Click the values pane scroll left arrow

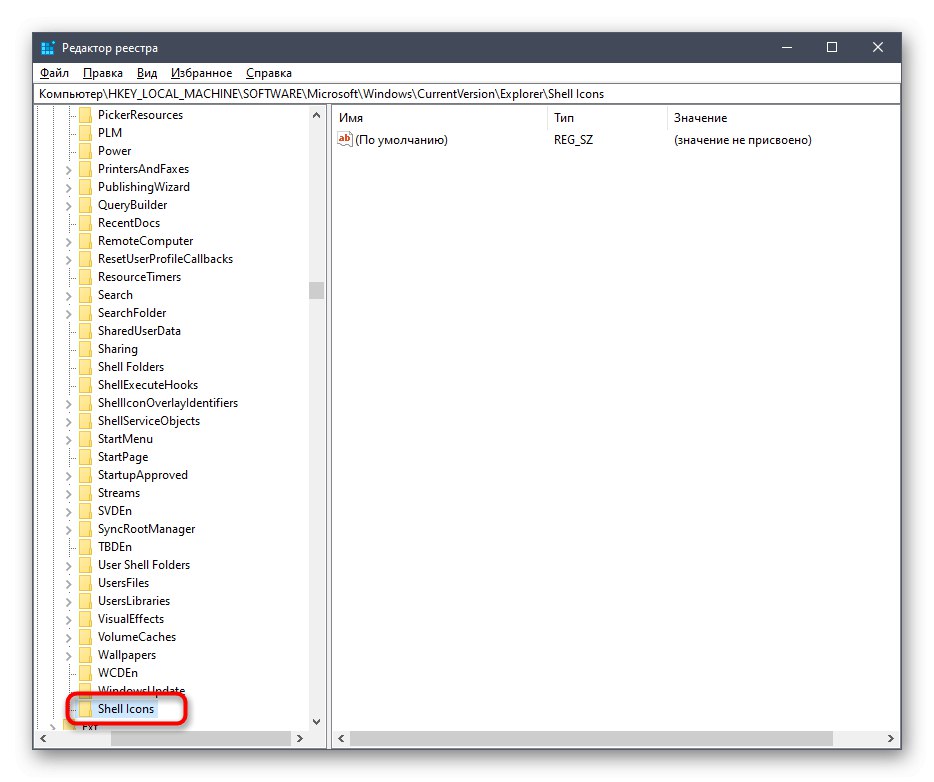point(341,739)
